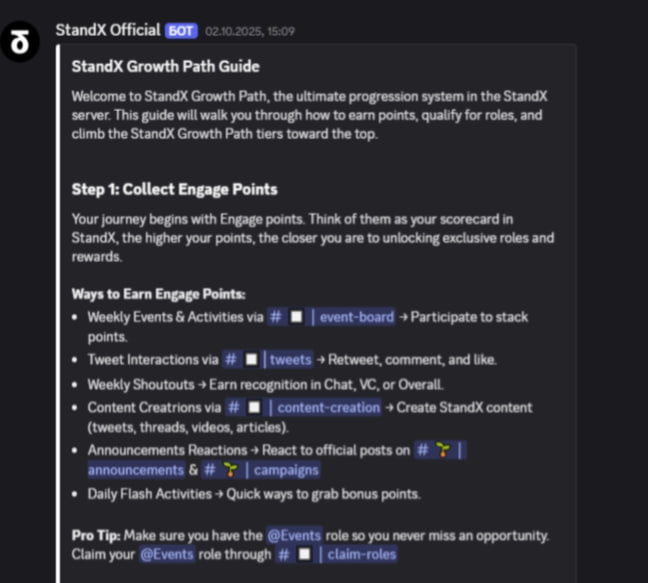Click the hash icon before claim-roles
The height and width of the screenshot is (583, 648).
(x=284, y=554)
